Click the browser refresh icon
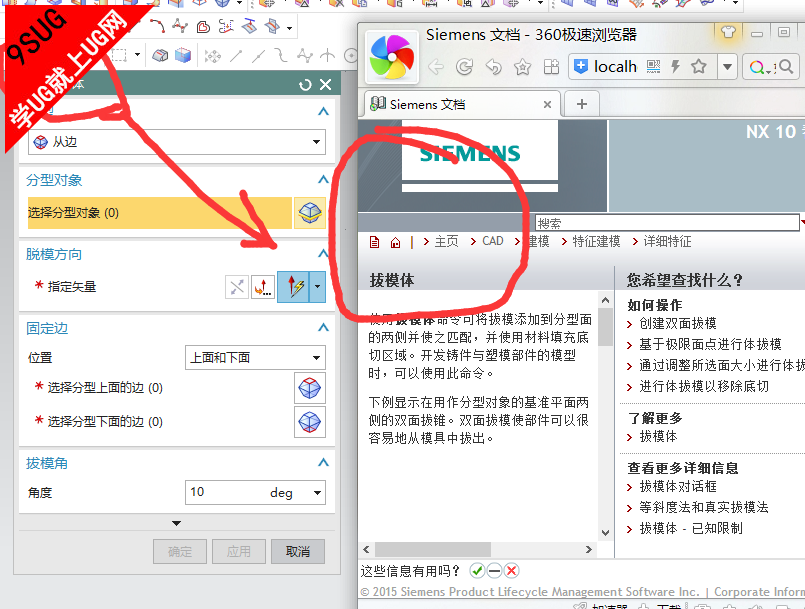Screen dimensions: 805x609 tap(464, 67)
